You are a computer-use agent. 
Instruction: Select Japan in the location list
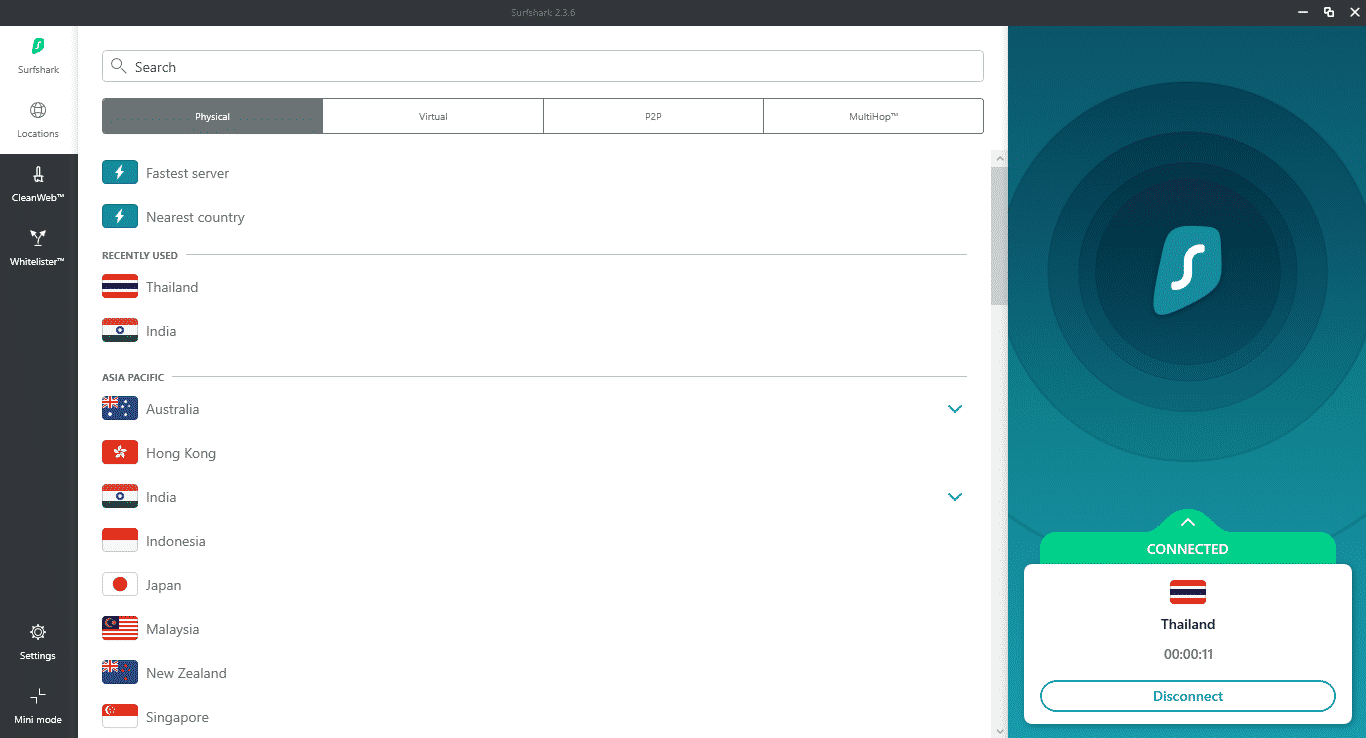click(534, 585)
